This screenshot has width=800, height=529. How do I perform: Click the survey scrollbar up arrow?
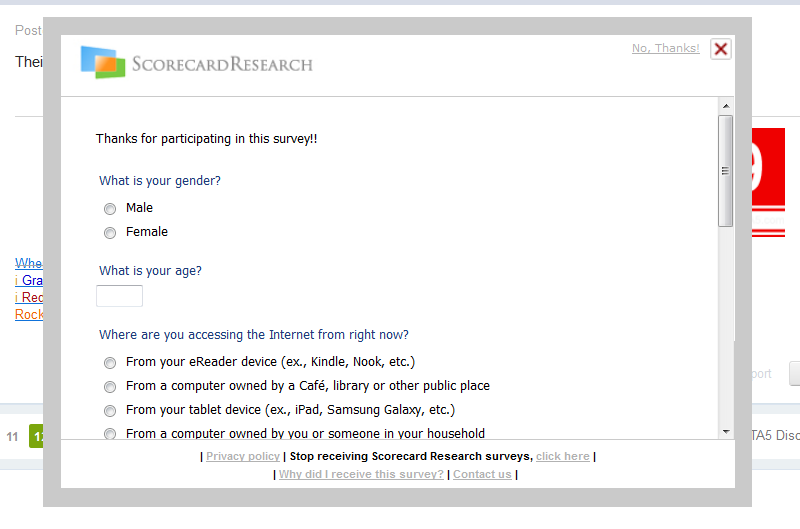pos(726,105)
